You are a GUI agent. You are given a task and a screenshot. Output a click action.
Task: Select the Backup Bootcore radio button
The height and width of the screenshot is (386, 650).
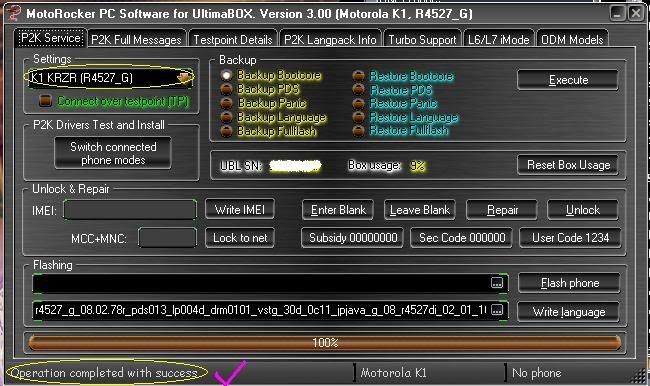tap(226, 75)
